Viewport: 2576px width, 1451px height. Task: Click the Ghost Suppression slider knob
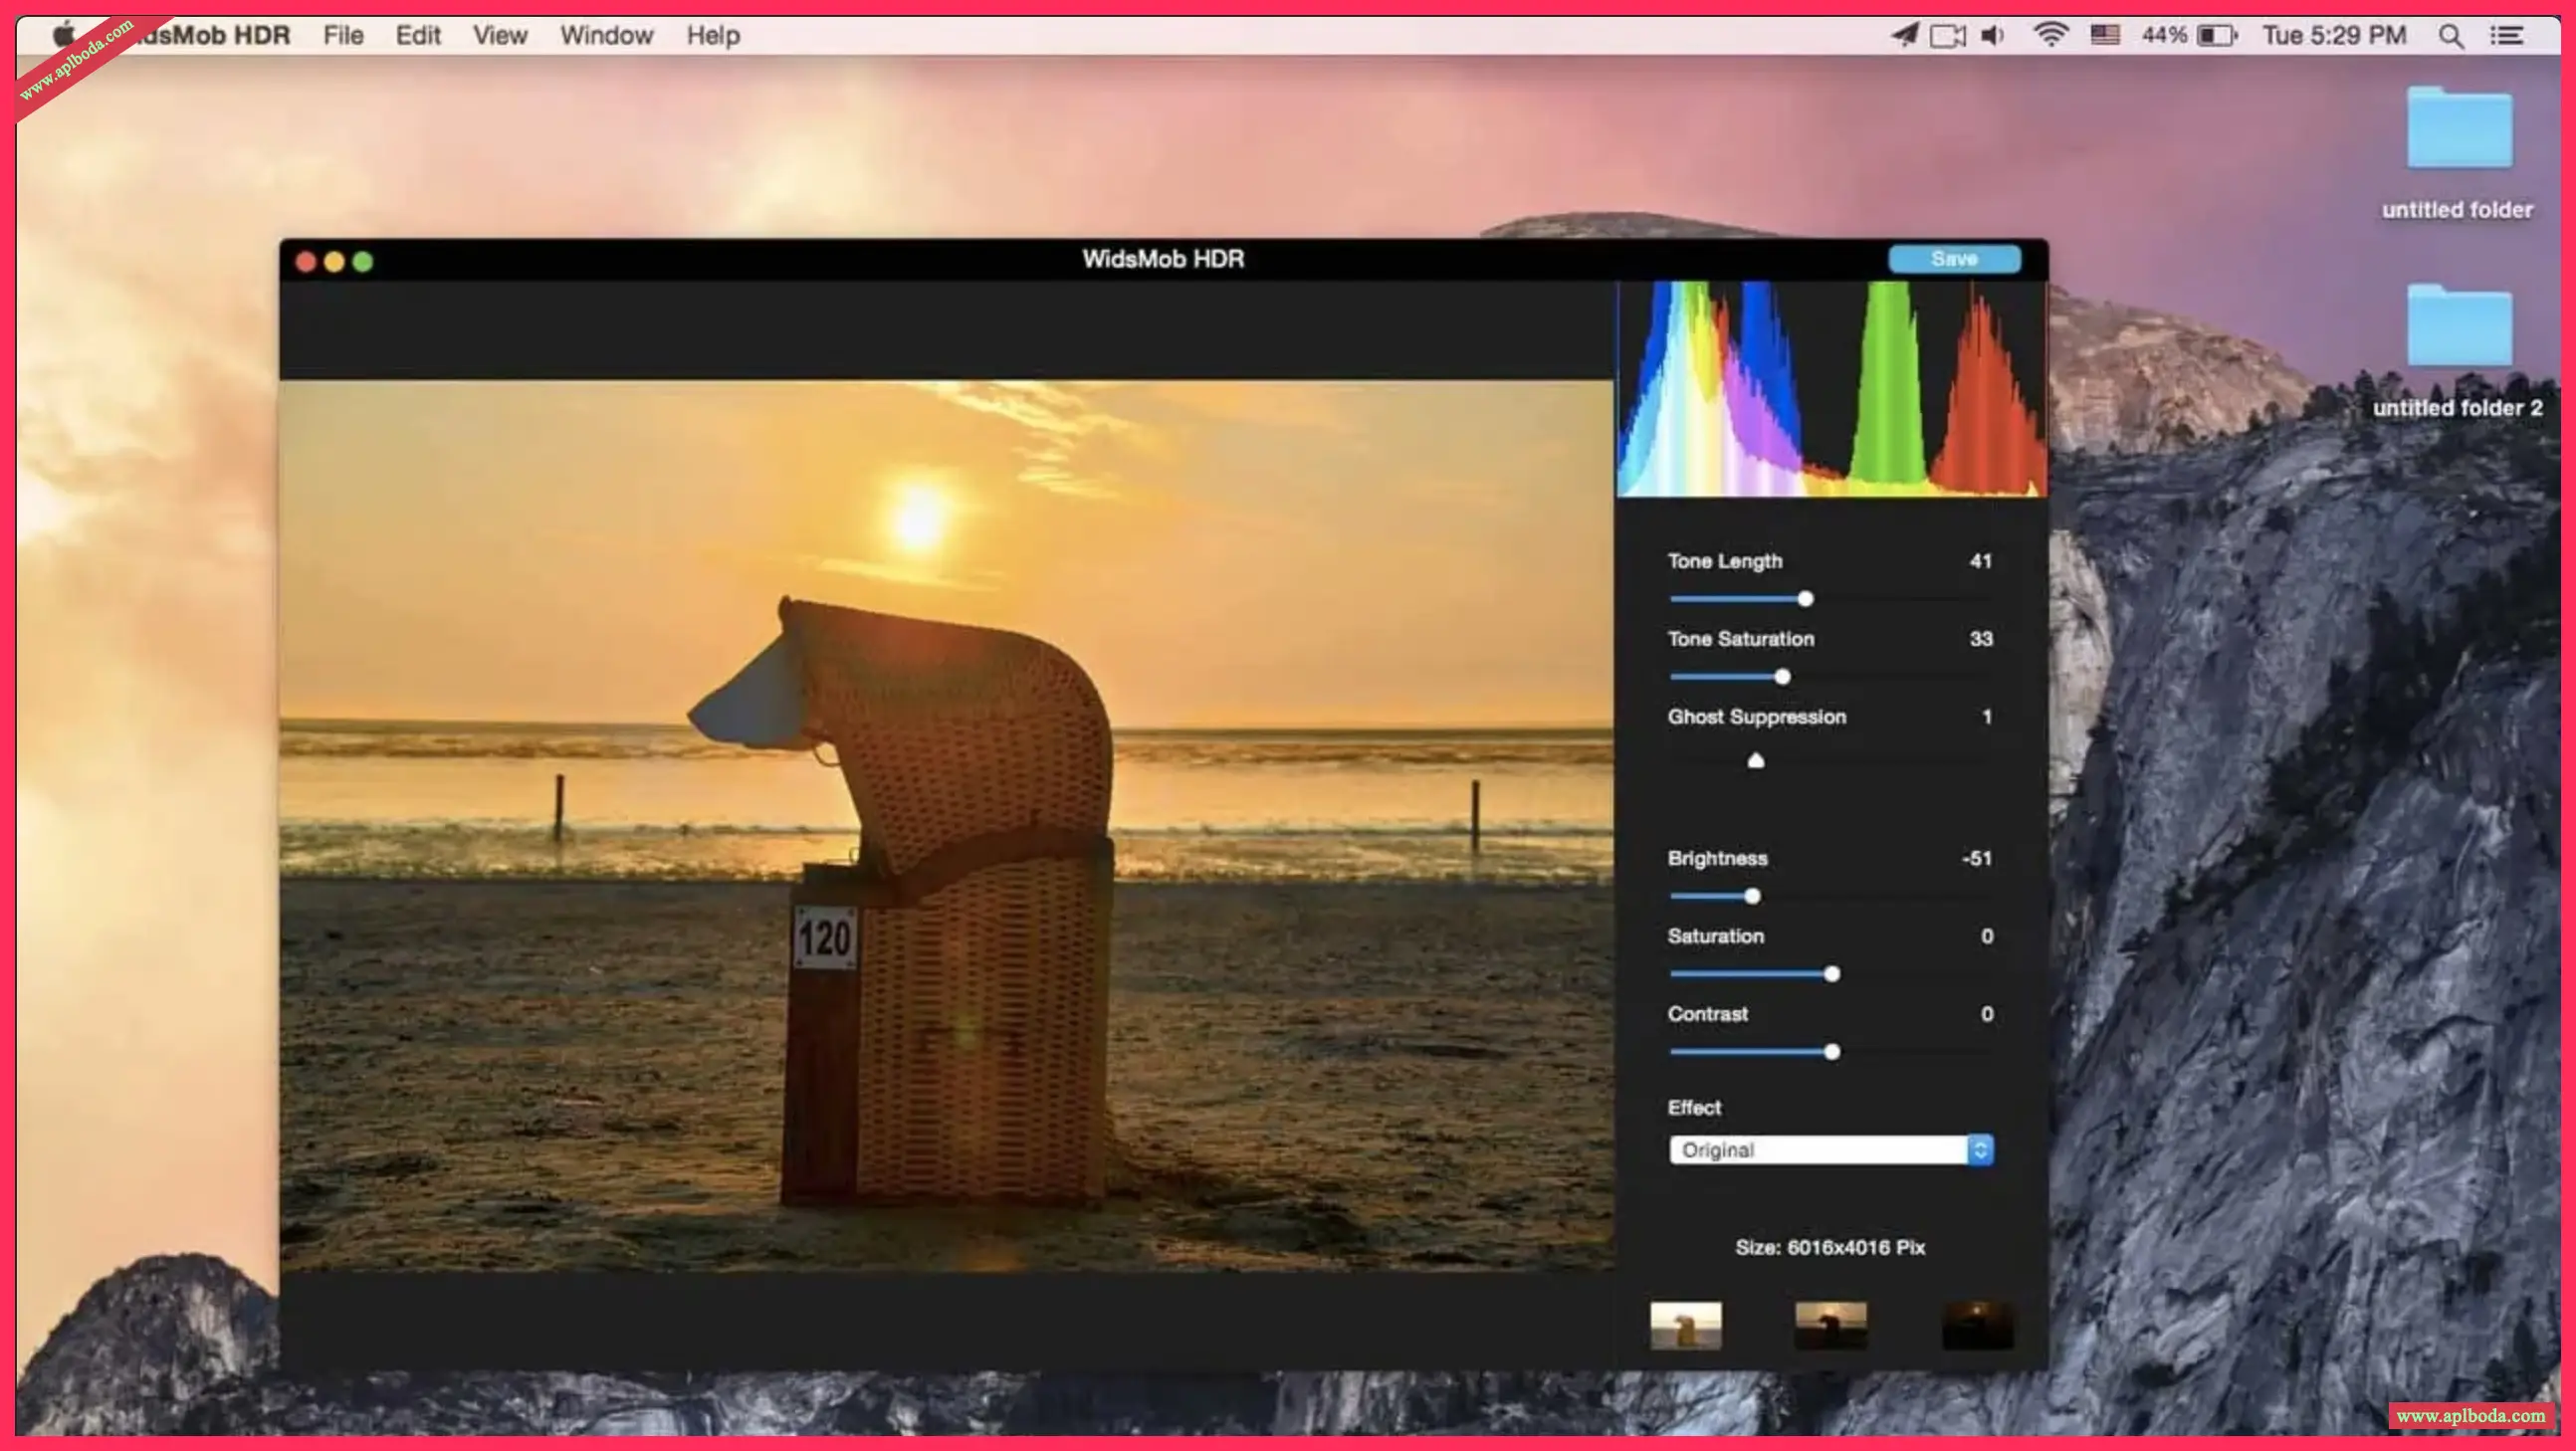tap(1755, 761)
